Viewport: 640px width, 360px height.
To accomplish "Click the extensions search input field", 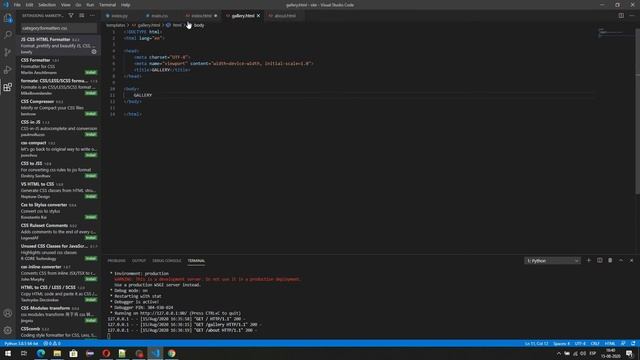I will pos(59,28).
